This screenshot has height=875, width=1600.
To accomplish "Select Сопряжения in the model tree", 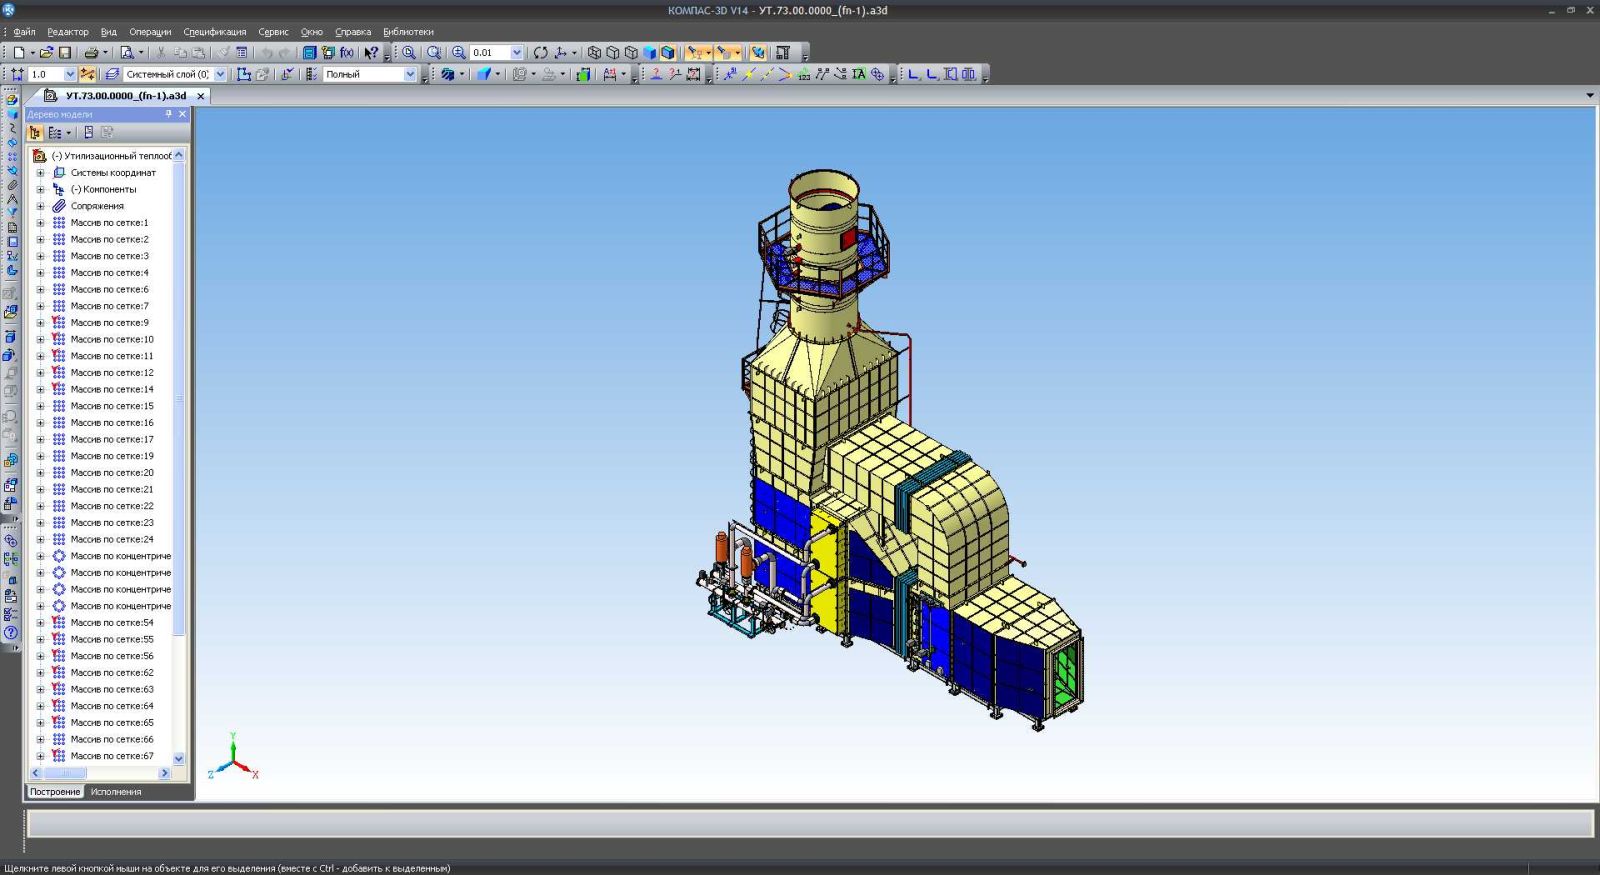I will click(97, 206).
